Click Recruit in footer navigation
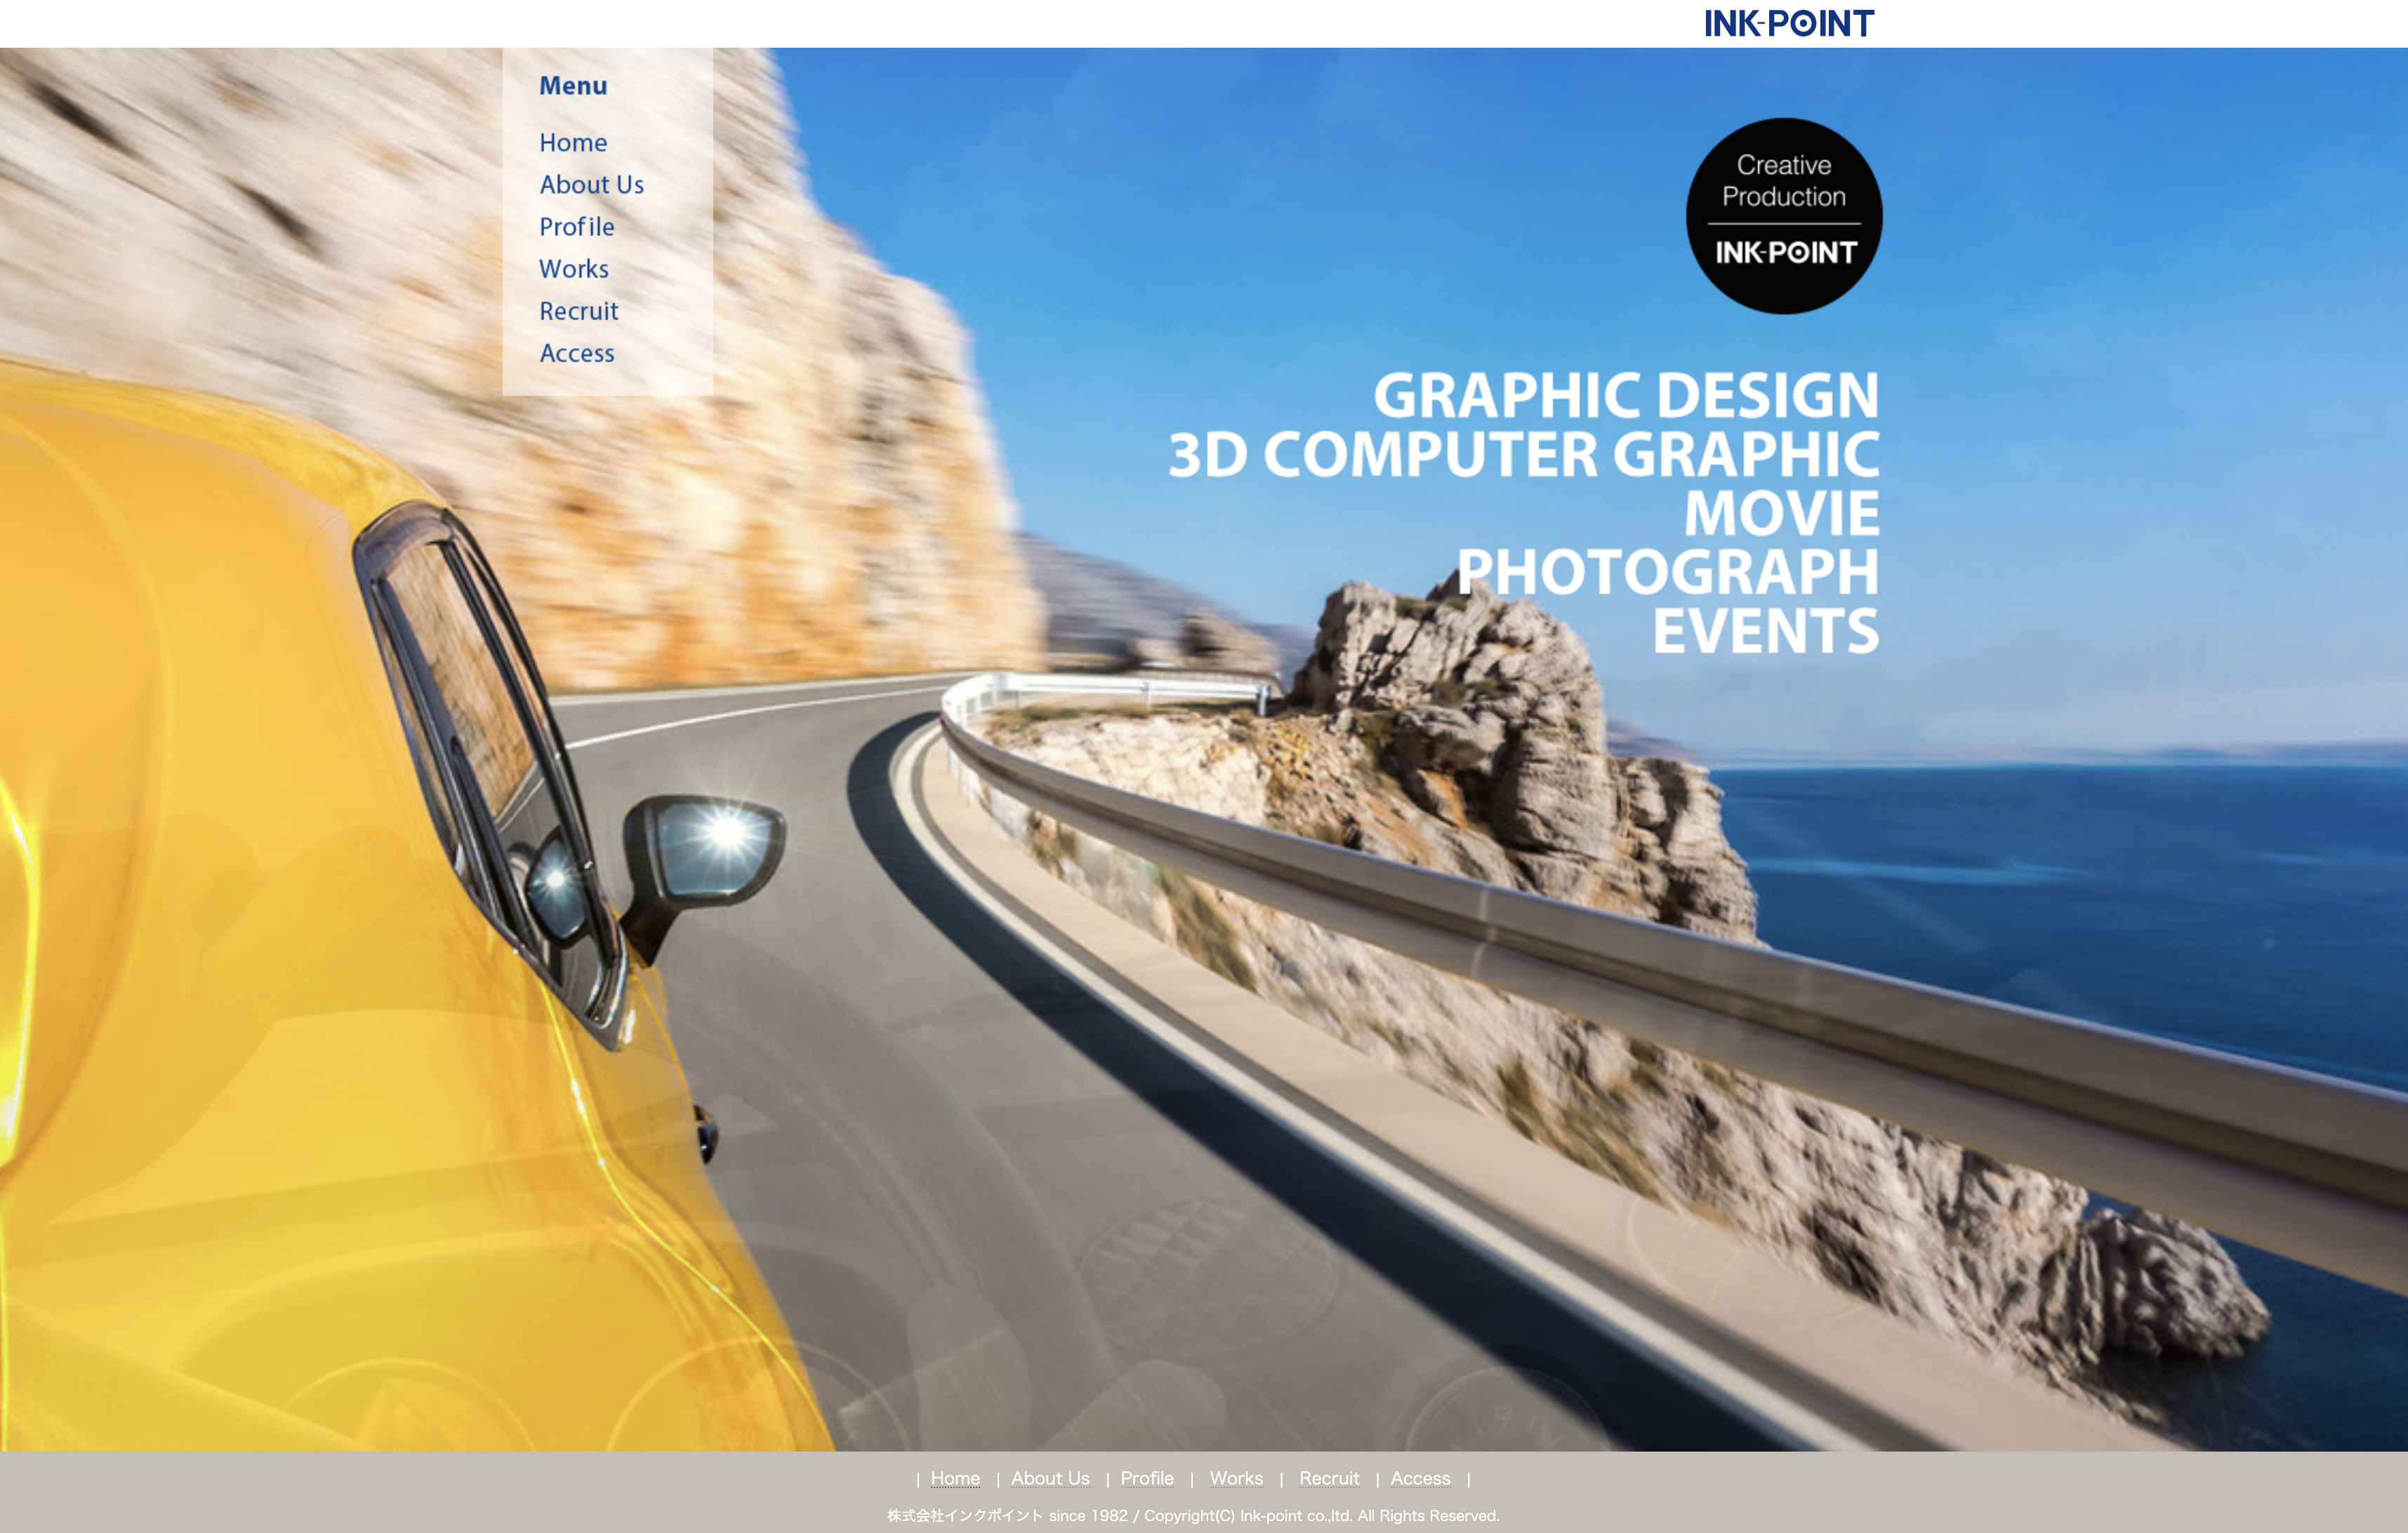The height and width of the screenshot is (1533, 2408). (1327, 1479)
